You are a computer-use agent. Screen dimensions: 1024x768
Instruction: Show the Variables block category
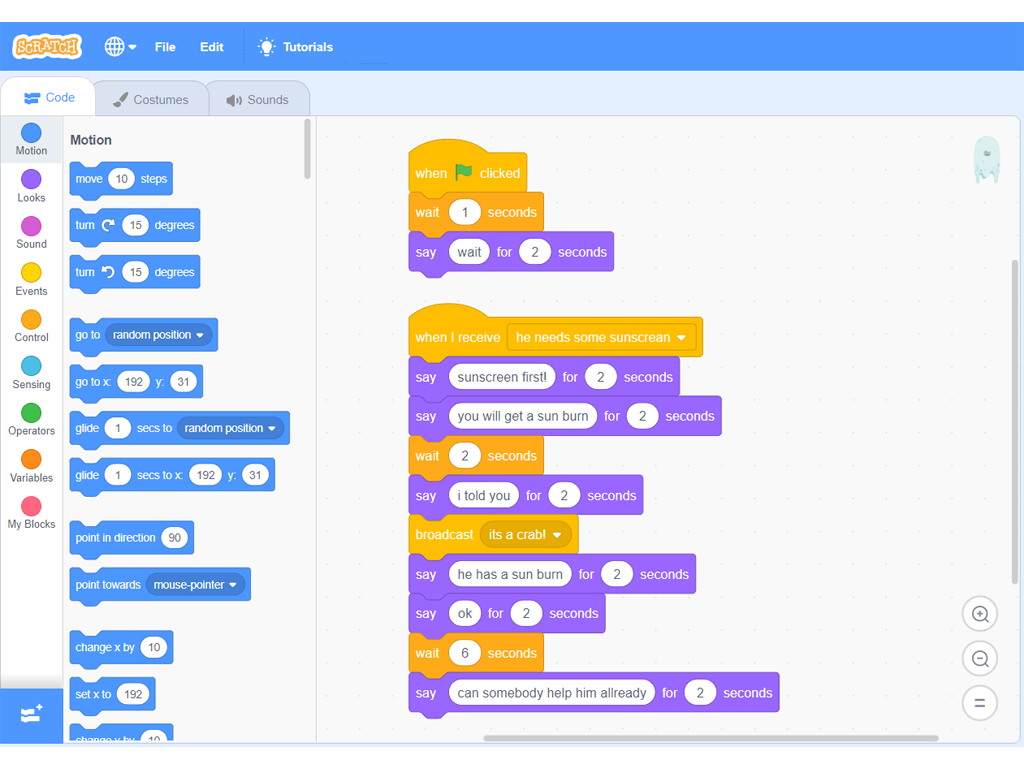pyautogui.click(x=31, y=465)
